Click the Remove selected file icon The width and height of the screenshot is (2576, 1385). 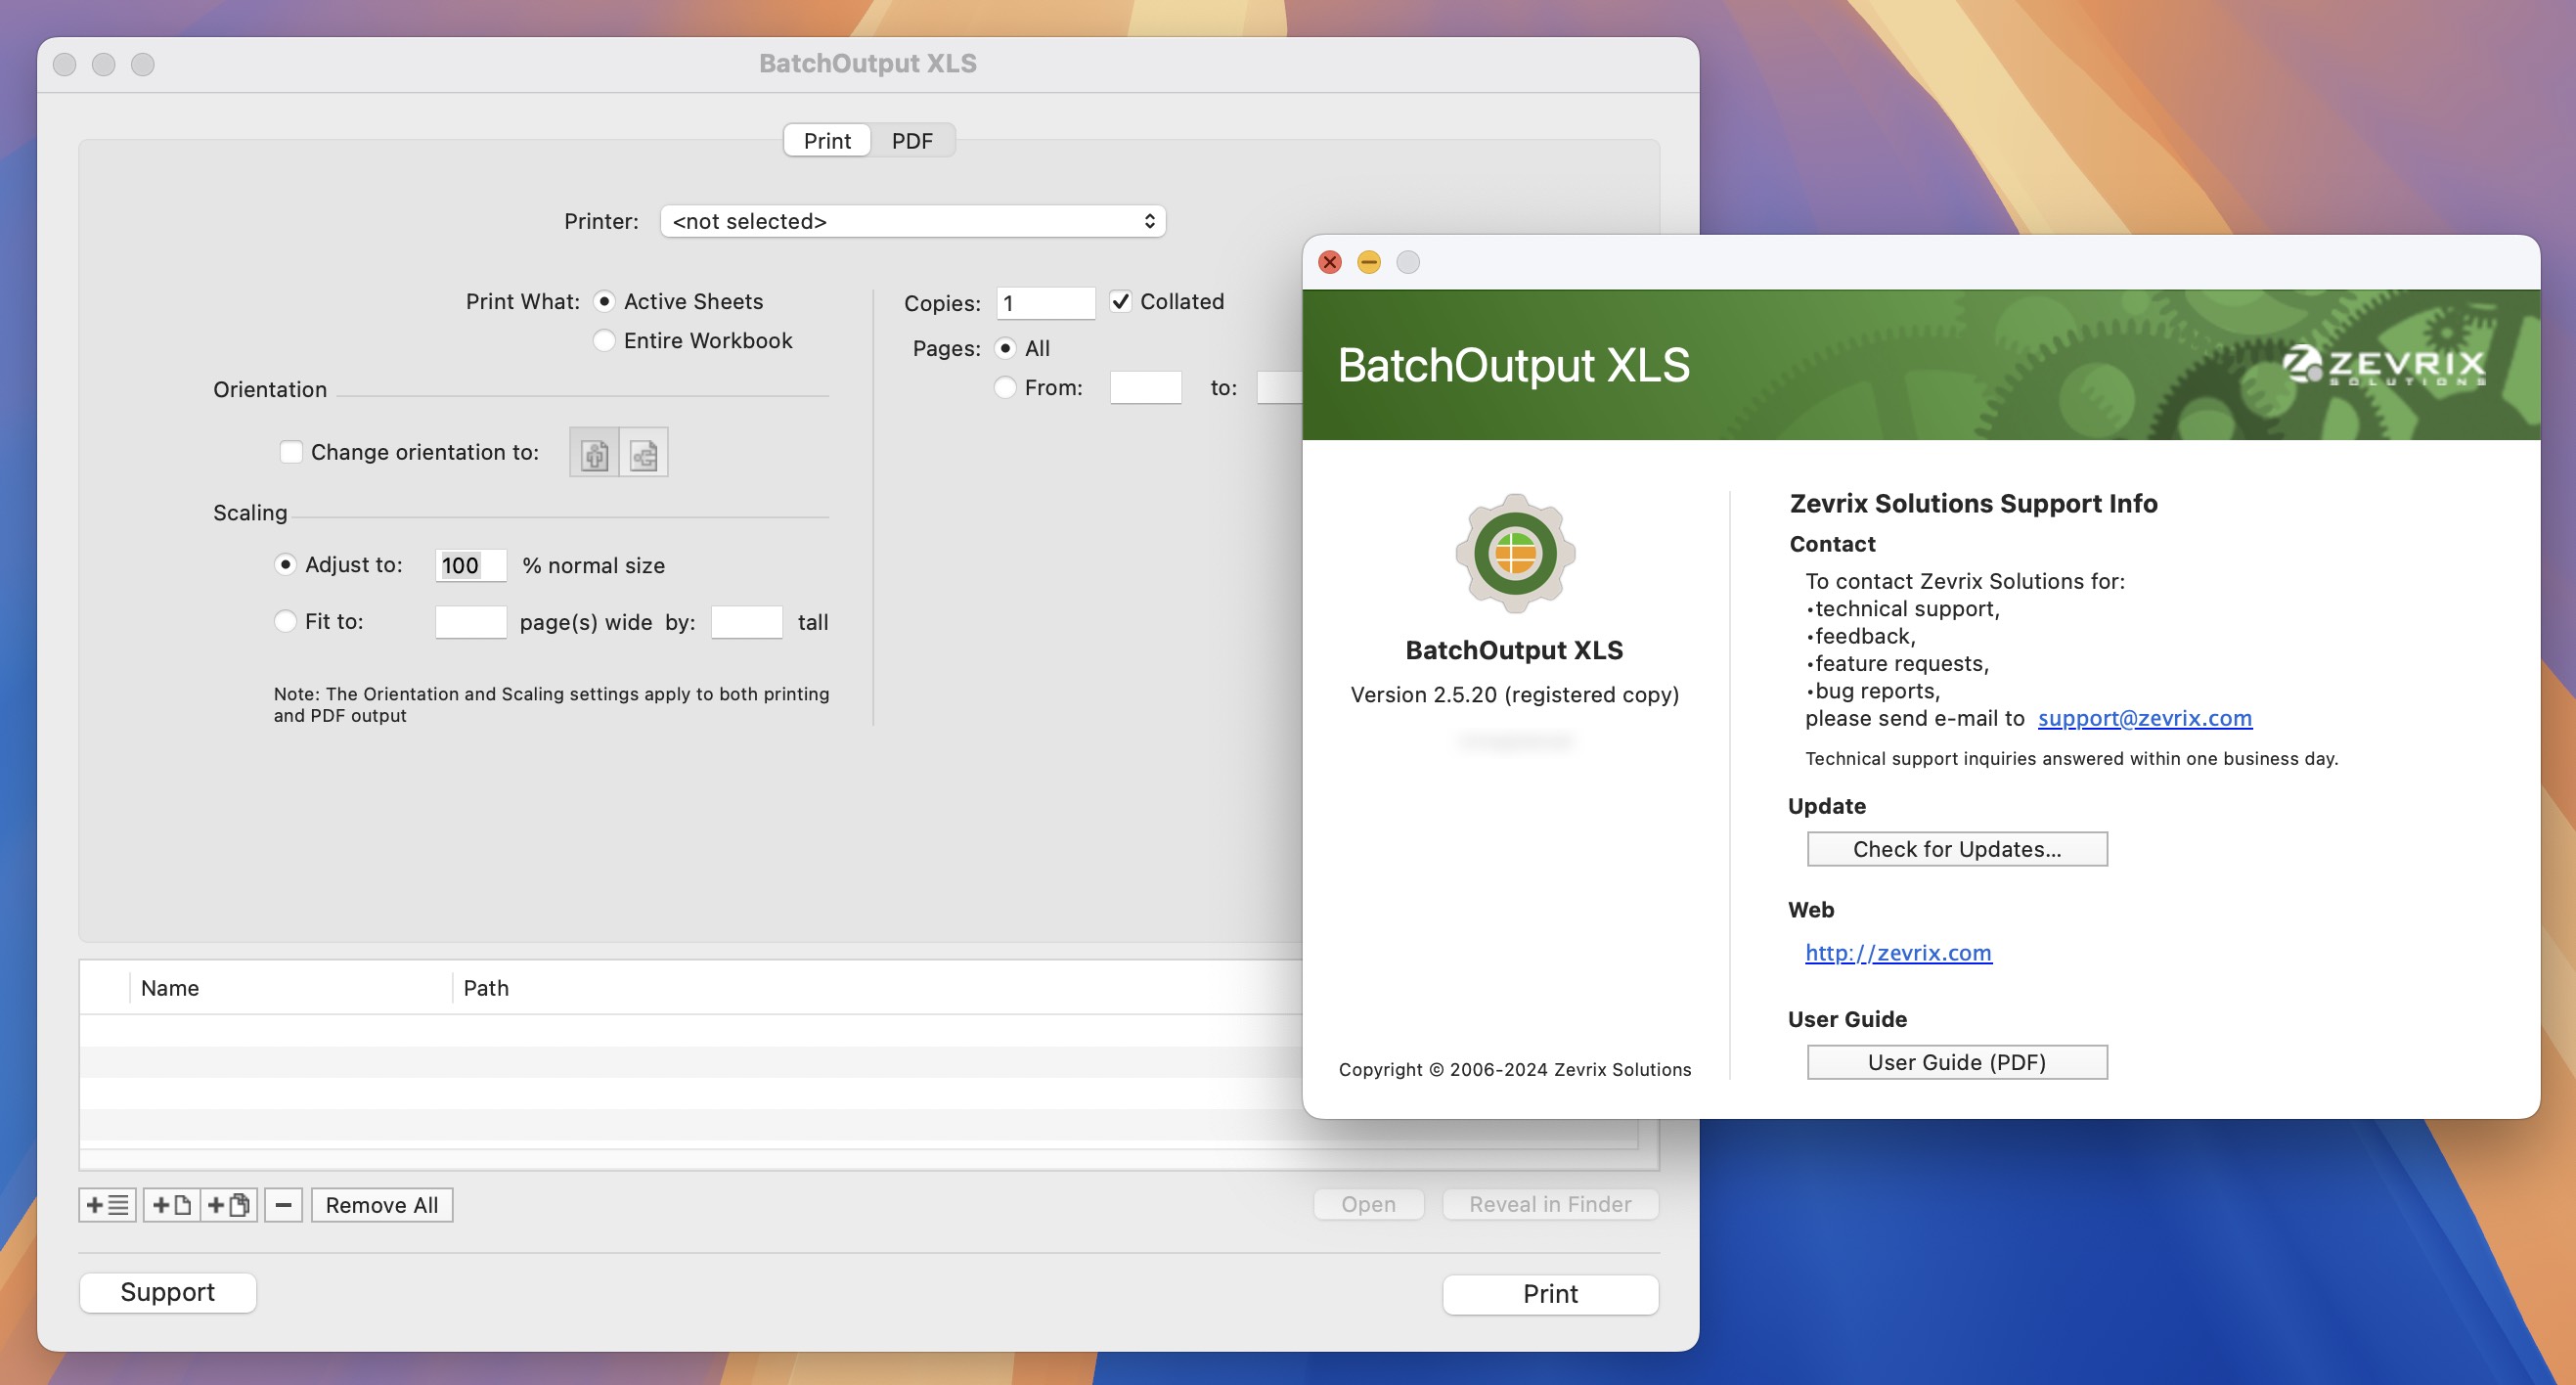pyautogui.click(x=282, y=1206)
